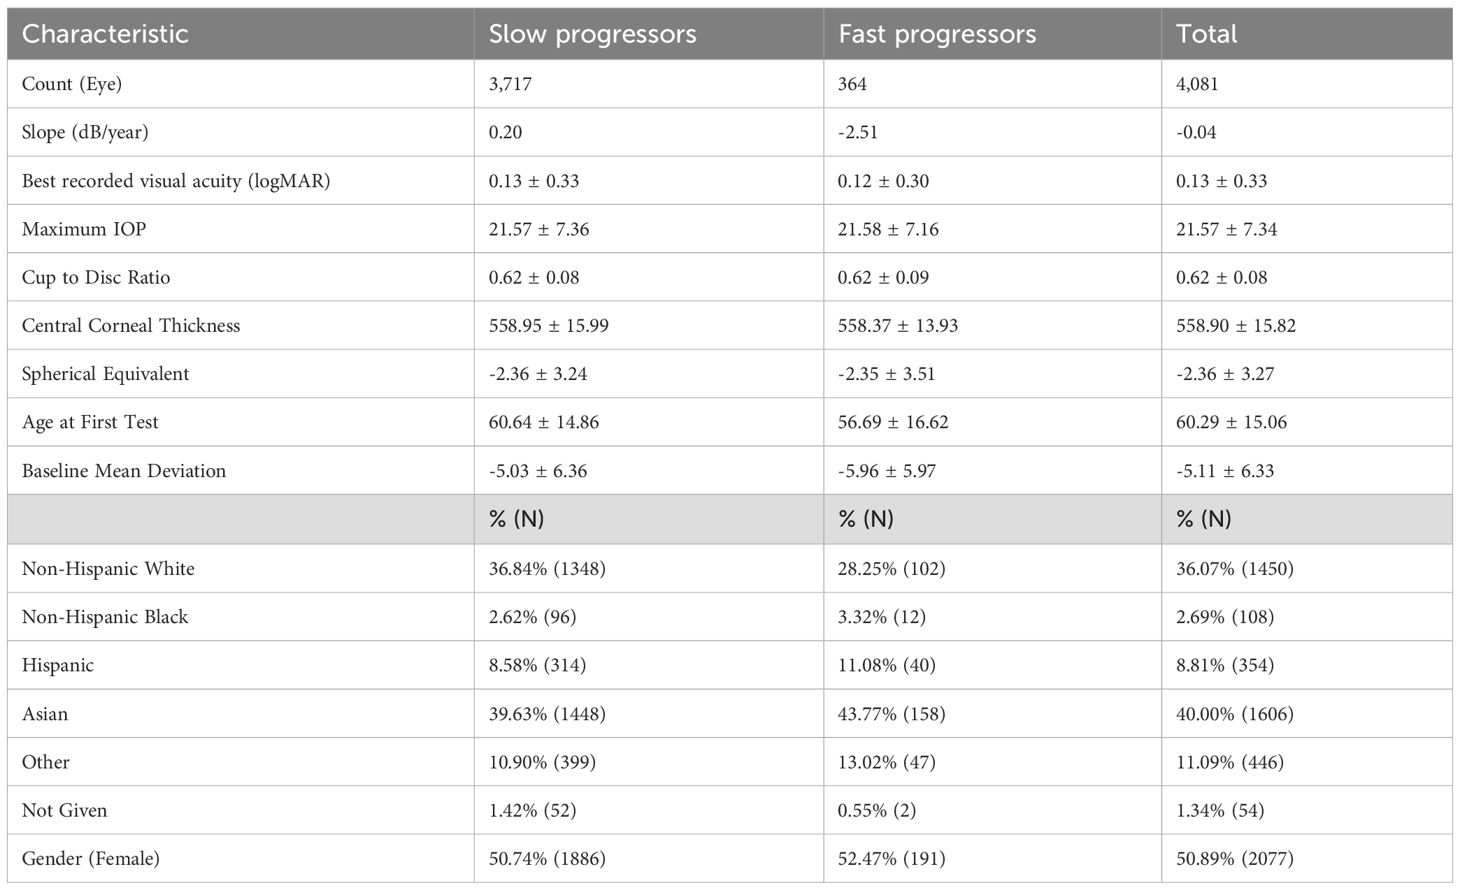
Task: Click the 4,081 total eye count cell
Action: pos(1197,84)
